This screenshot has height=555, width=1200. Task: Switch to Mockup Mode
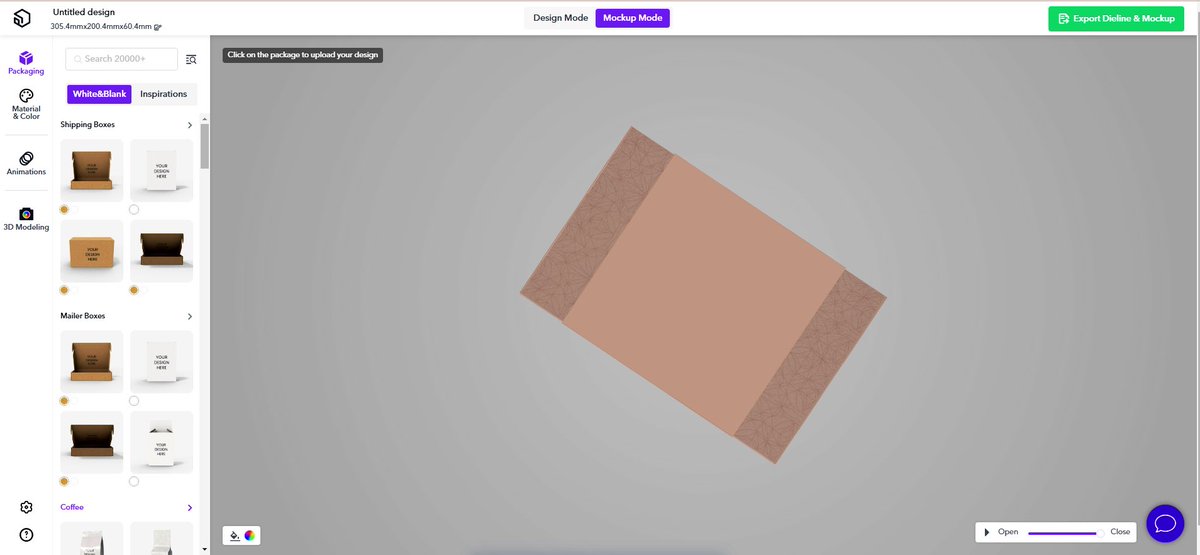pos(632,18)
